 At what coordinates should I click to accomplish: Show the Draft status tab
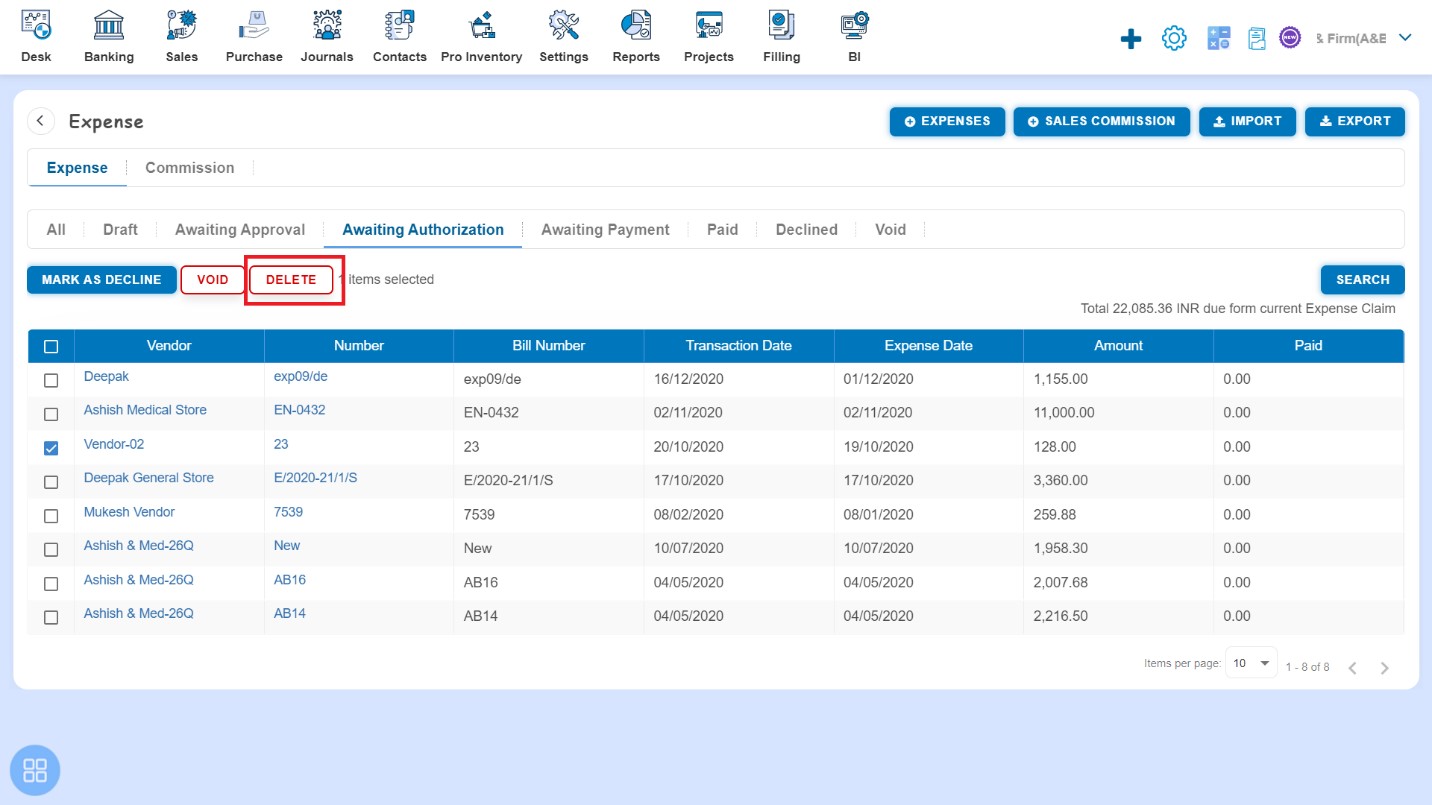[120, 229]
